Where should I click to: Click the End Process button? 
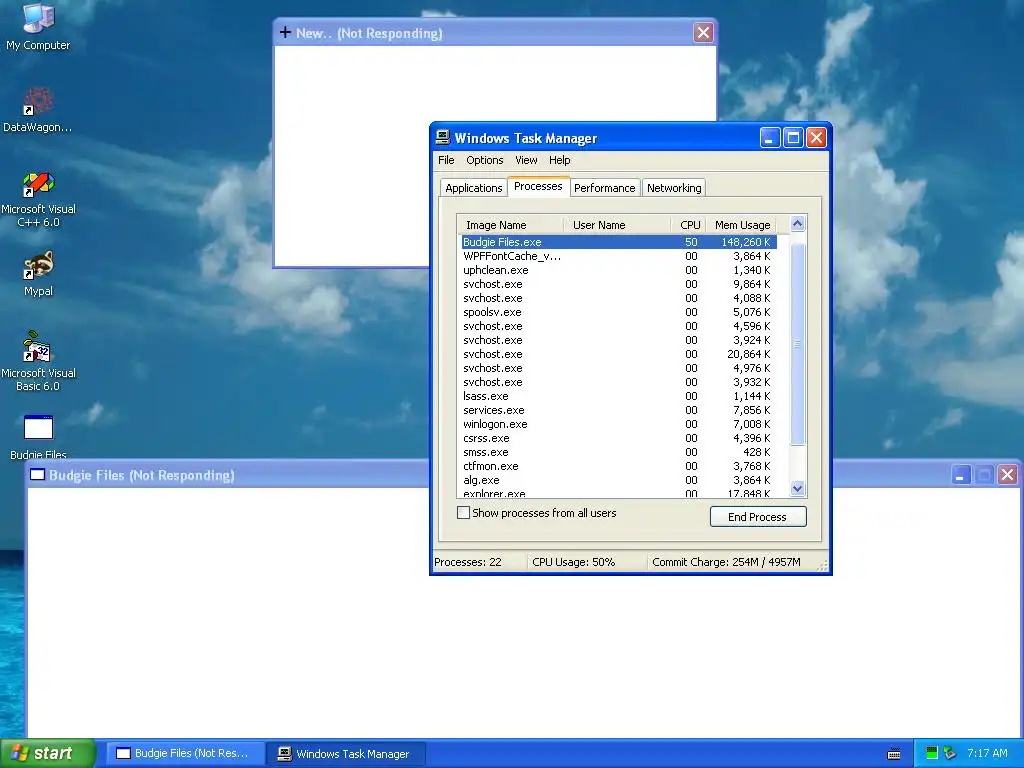click(x=758, y=517)
